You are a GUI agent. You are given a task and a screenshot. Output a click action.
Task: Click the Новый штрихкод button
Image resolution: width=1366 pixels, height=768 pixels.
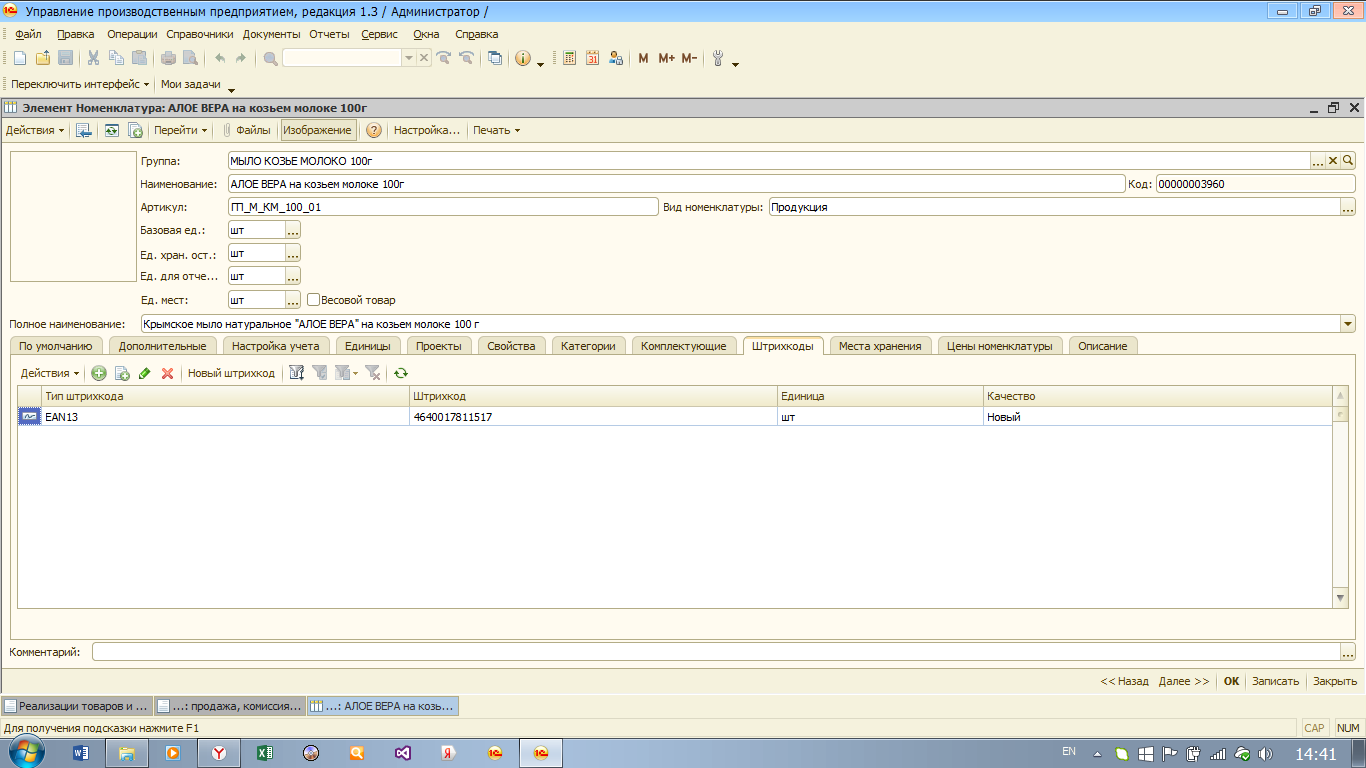pyautogui.click(x=231, y=373)
